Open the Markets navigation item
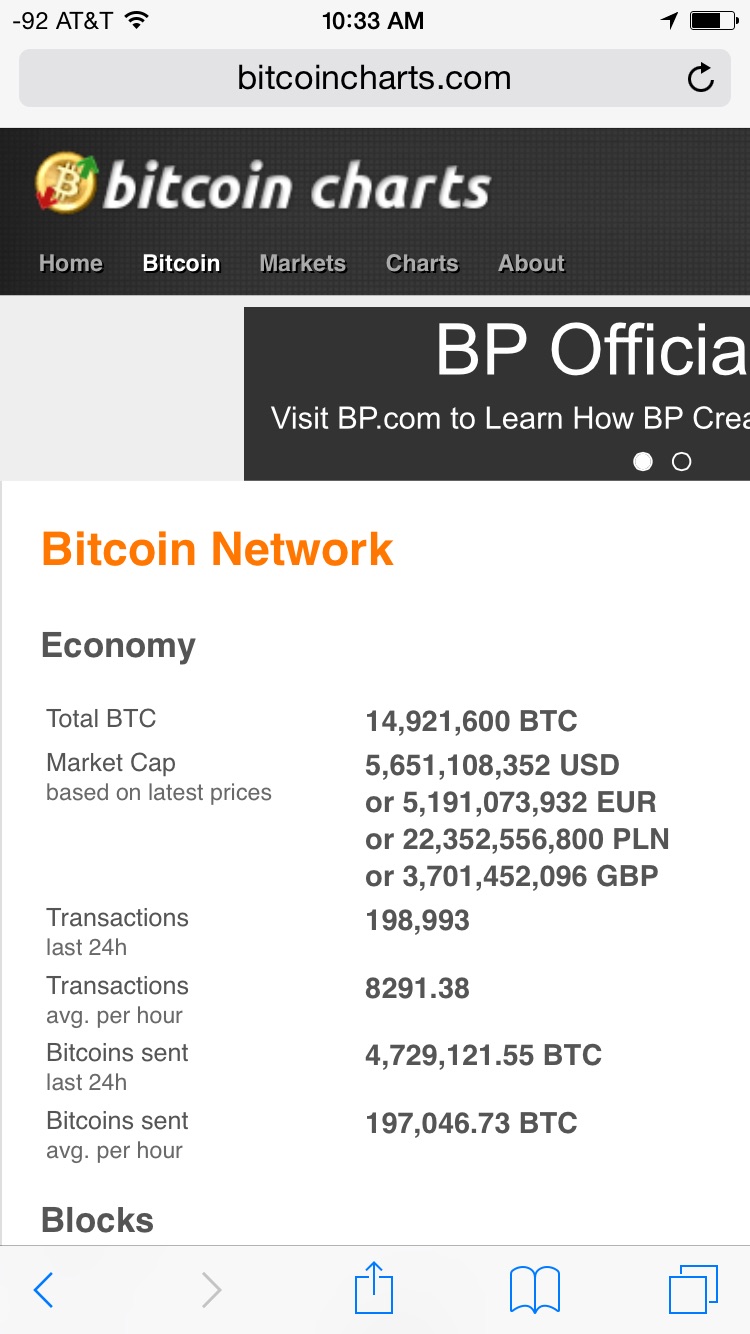Viewport: 750px width, 1334px height. tap(303, 263)
